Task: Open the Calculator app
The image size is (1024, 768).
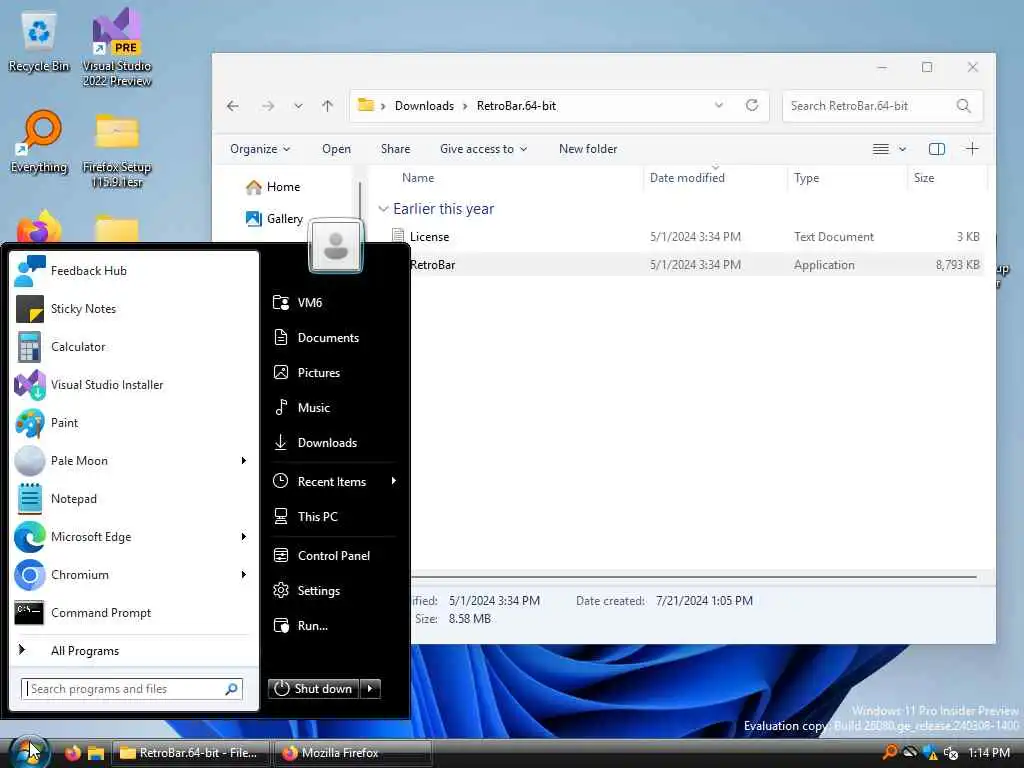Action: (134, 347)
